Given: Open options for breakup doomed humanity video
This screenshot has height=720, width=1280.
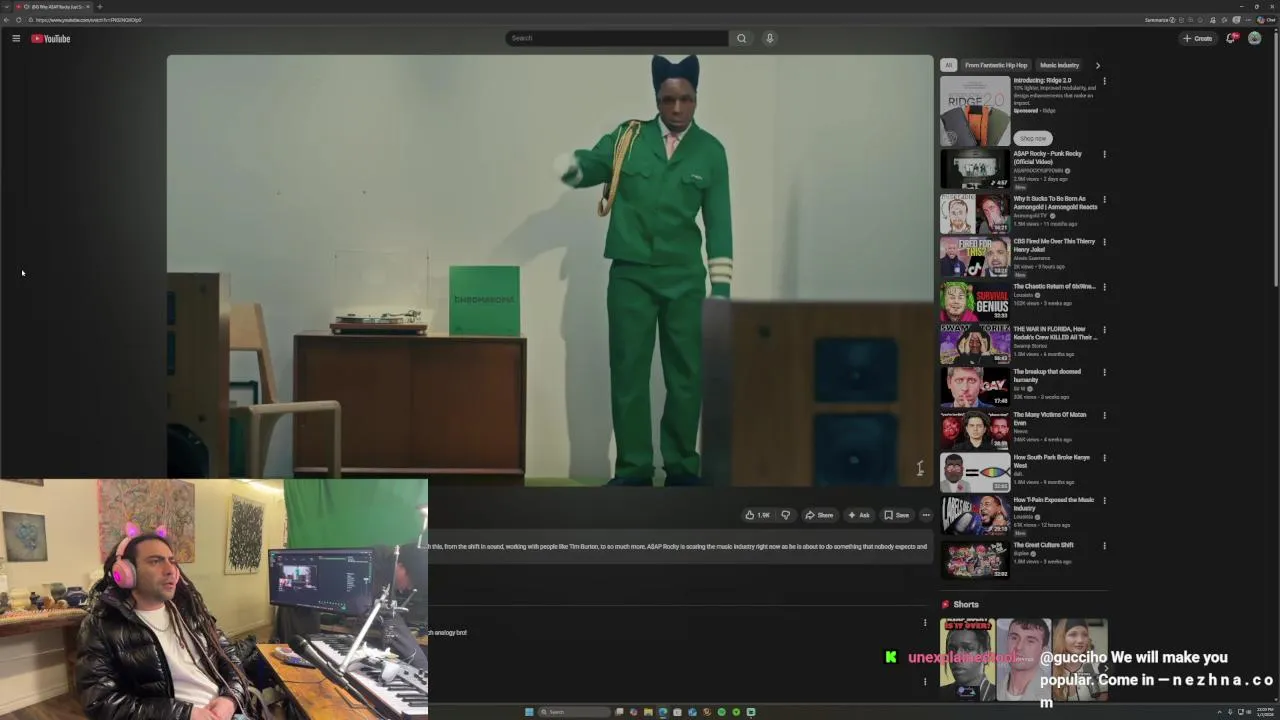Looking at the screenshot, I should click(1104, 372).
